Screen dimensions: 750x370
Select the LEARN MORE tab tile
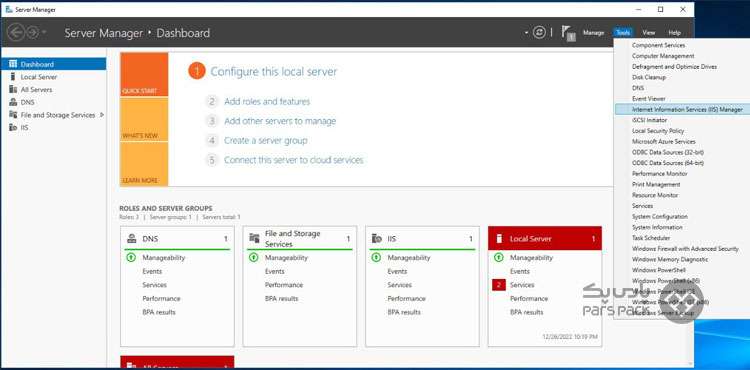144,164
